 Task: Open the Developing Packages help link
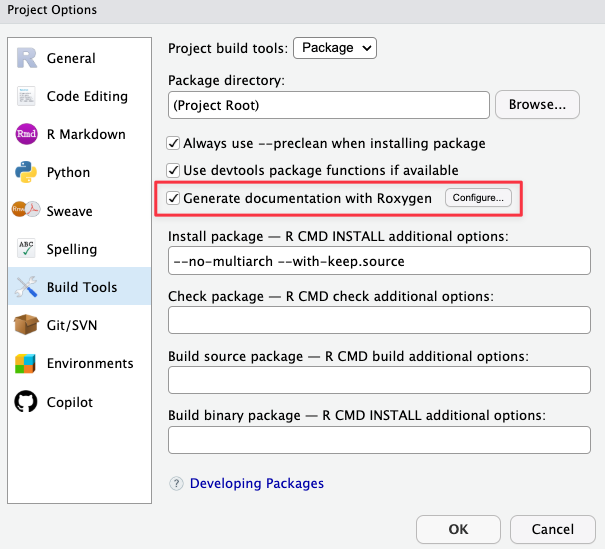pyautogui.click(x=257, y=484)
